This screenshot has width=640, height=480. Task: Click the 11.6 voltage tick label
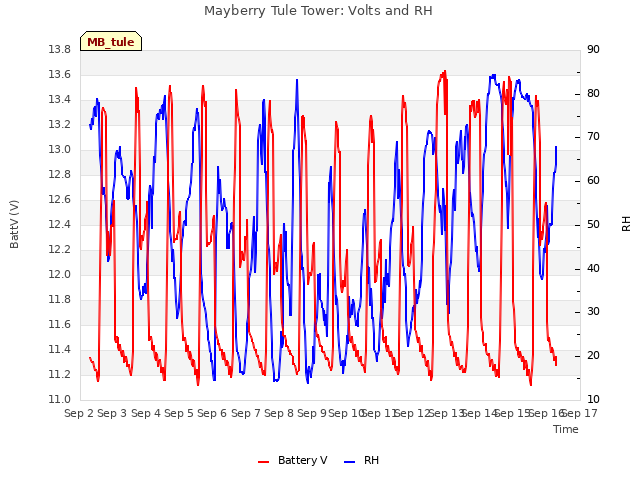(x=59, y=324)
